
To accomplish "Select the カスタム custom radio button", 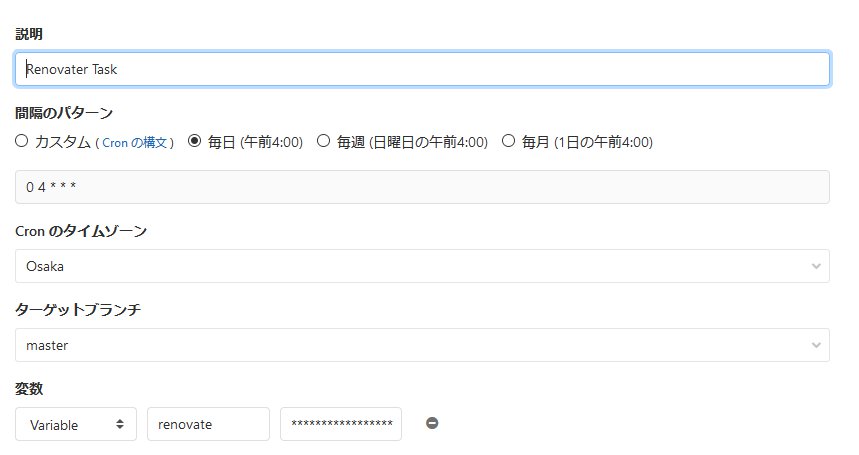I will [22, 142].
